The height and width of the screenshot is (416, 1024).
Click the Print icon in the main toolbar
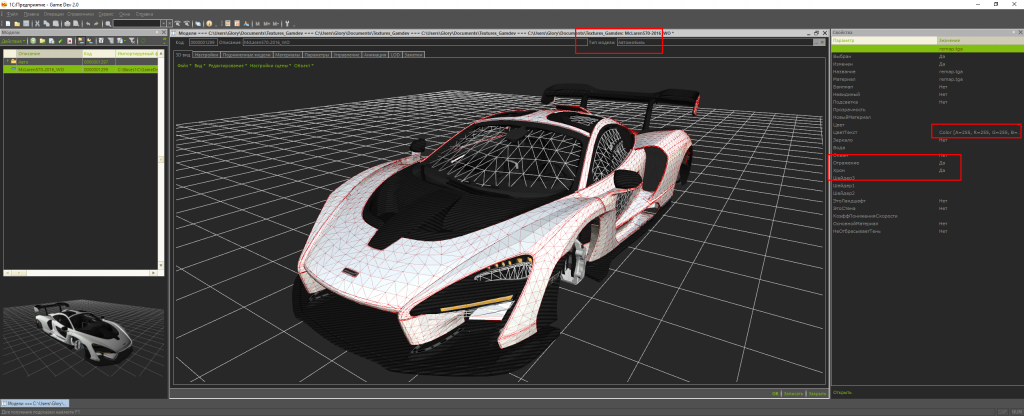pos(67,24)
